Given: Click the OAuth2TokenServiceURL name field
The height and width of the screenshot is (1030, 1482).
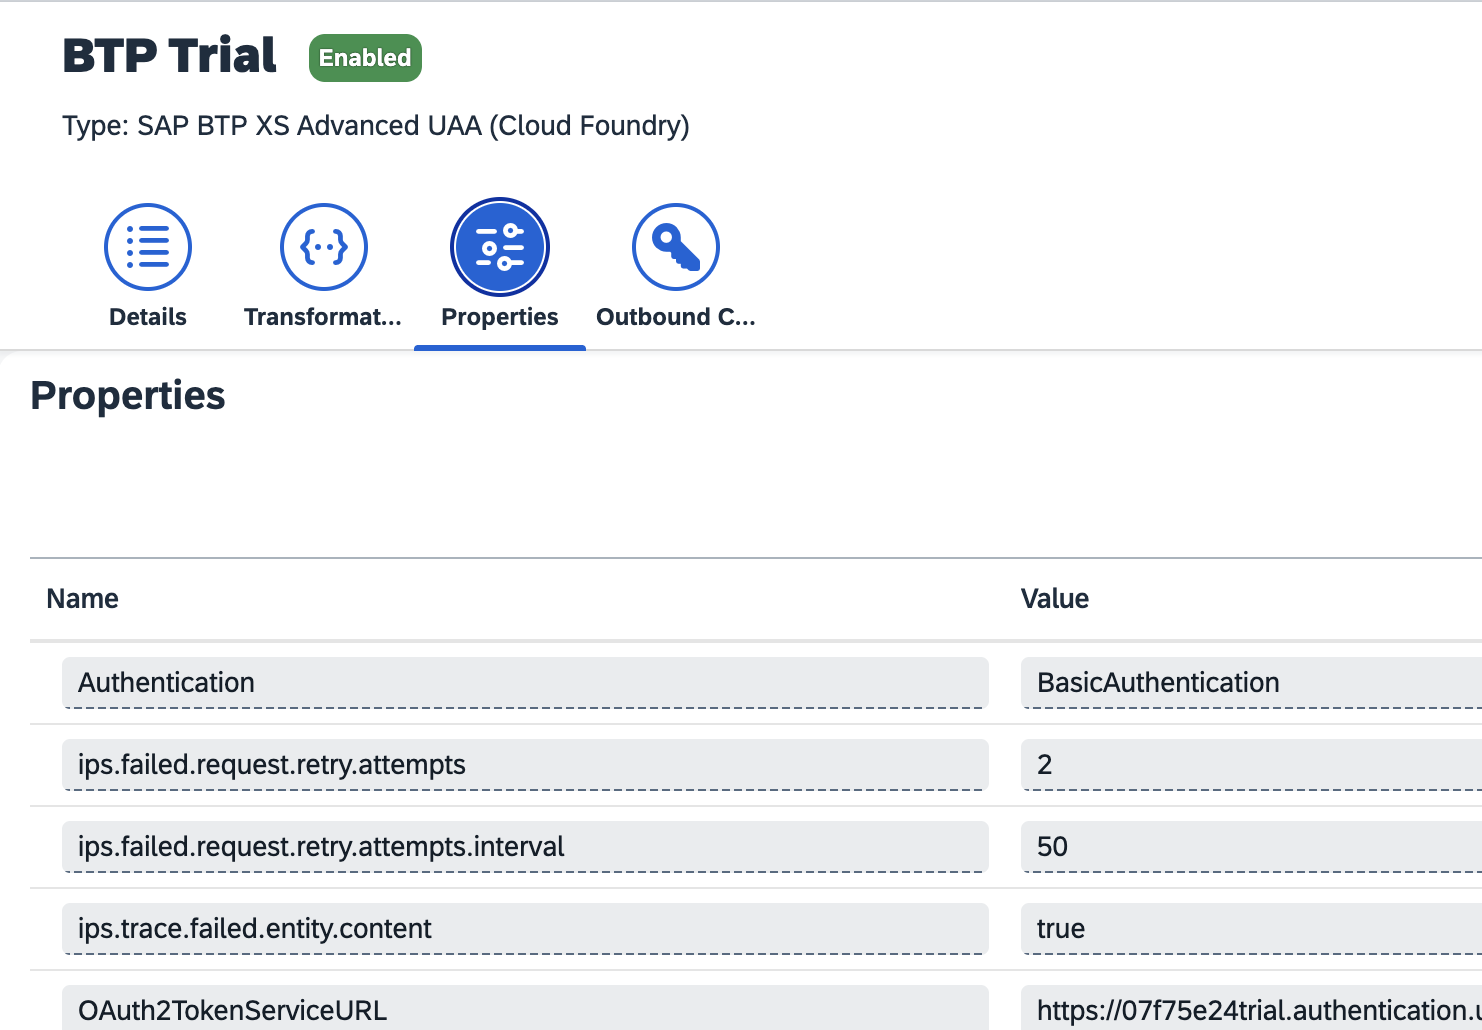Looking at the screenshot, I should [525, 1008].
